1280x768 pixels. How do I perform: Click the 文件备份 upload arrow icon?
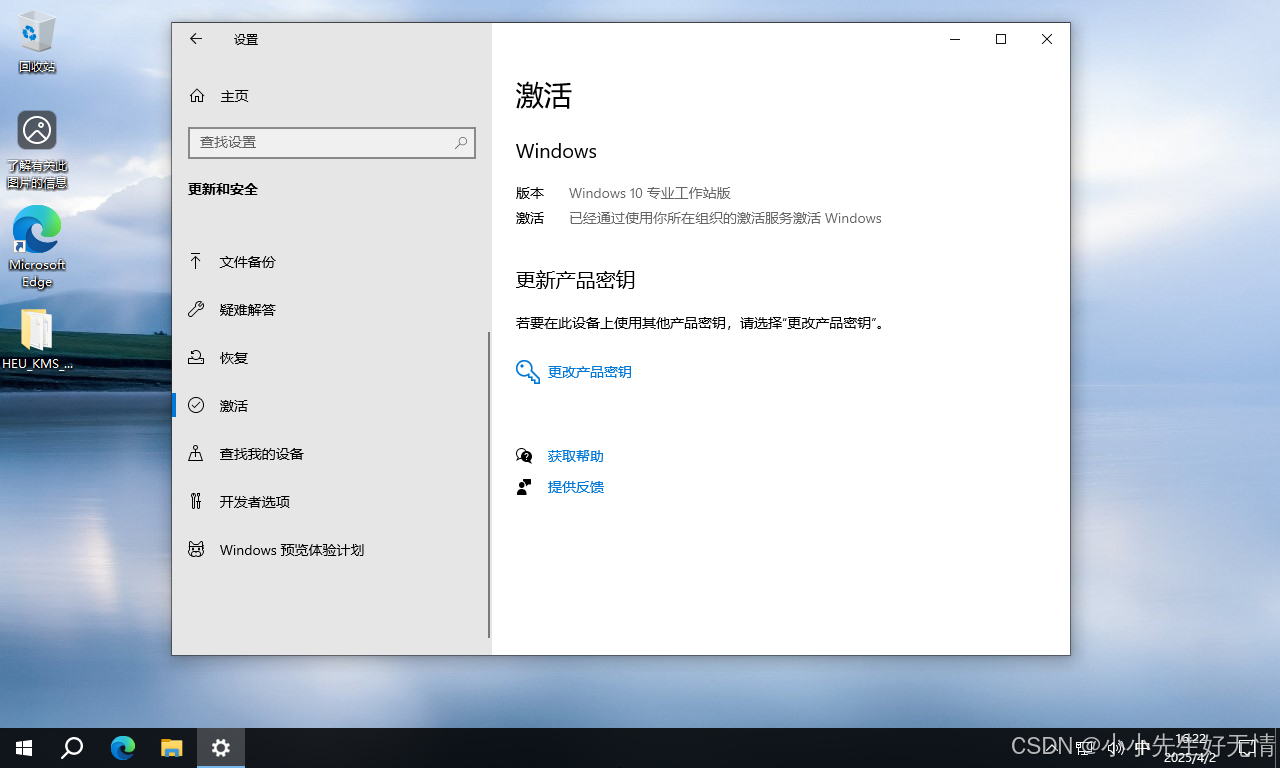(x=196, y=262)
